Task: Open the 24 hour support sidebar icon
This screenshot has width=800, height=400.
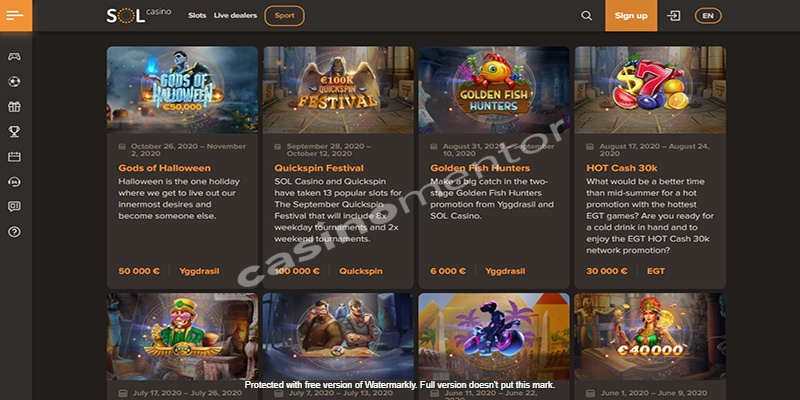Action: 14,182
